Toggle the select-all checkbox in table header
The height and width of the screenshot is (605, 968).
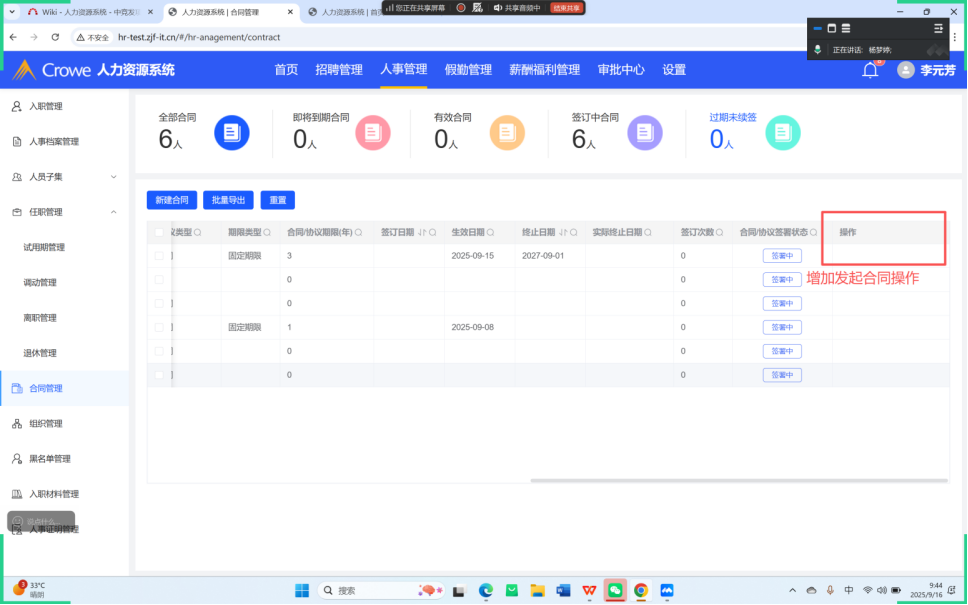[159, 232]
